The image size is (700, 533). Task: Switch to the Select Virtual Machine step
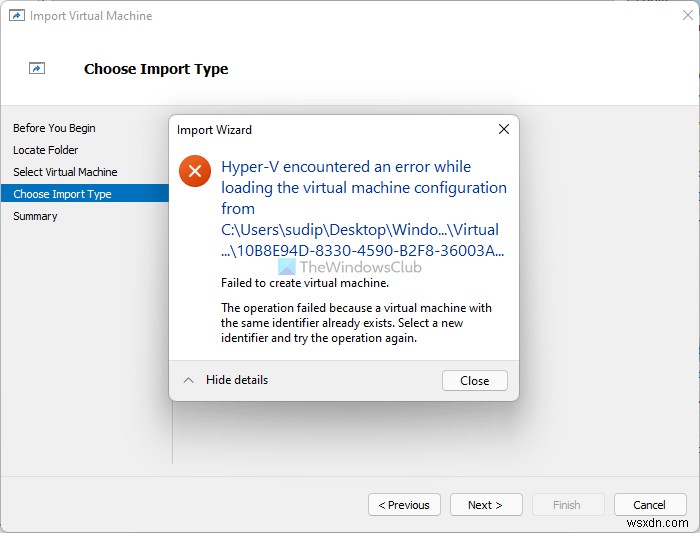pos(65,172)
